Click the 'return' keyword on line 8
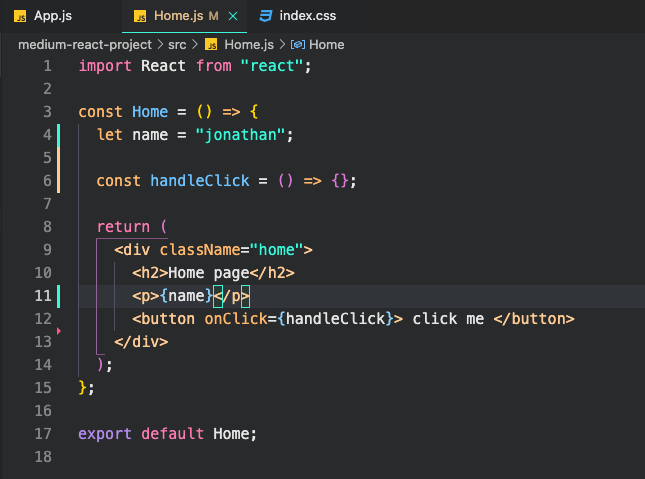 click(x=123, y=227)
